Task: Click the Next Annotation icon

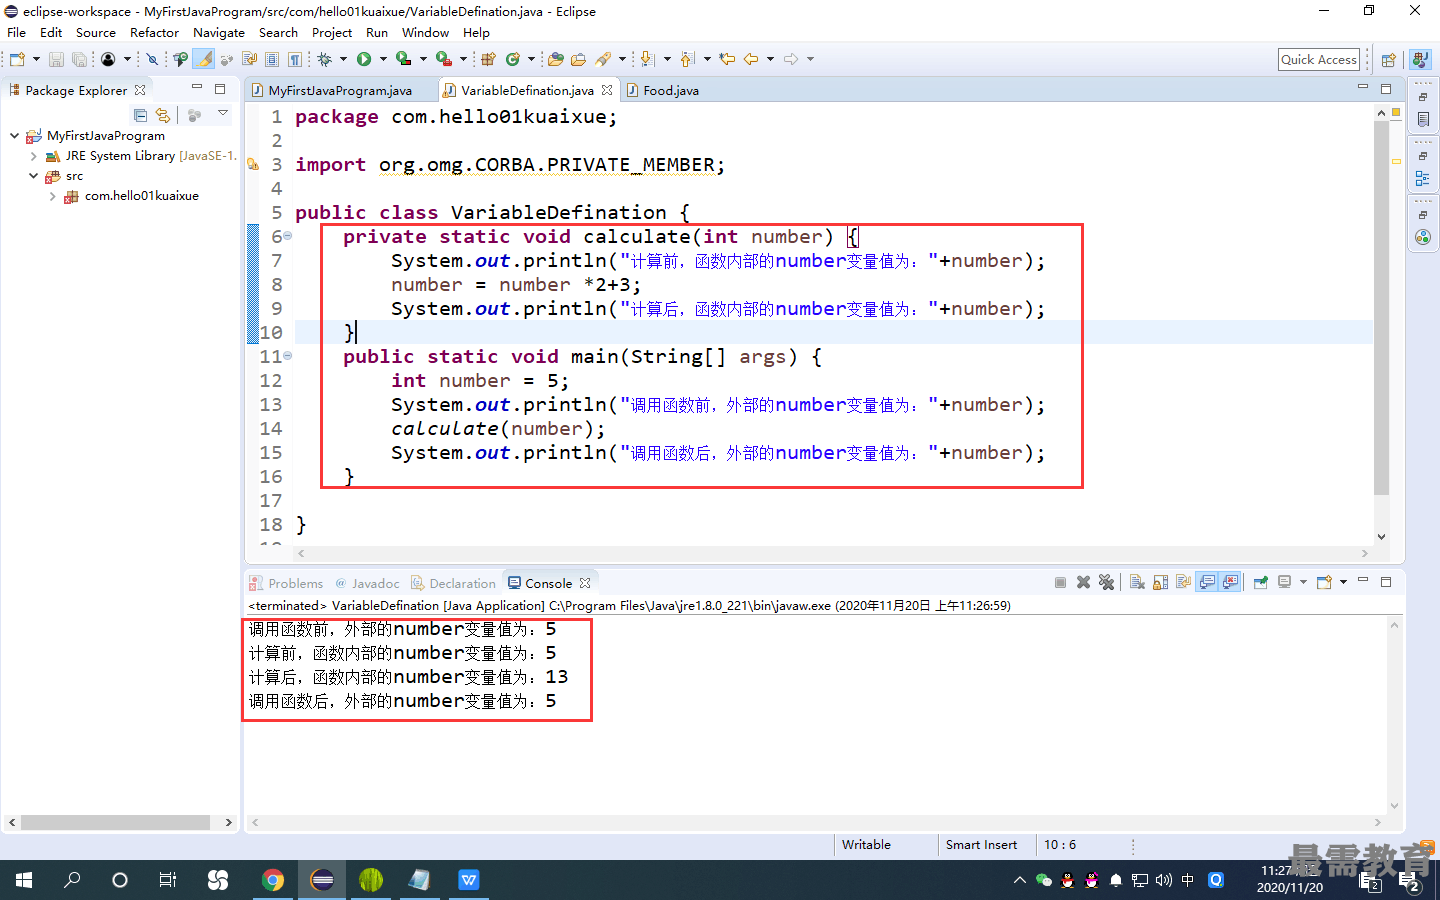Action: coord(647,60)
